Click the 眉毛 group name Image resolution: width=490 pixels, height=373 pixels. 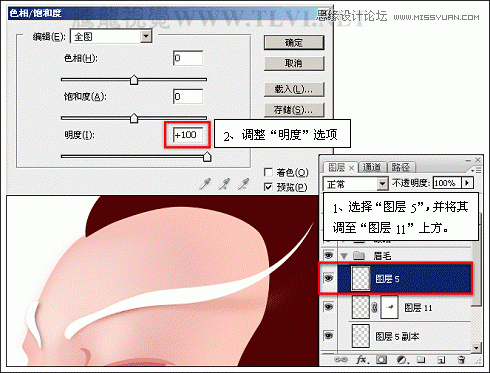click(x=382, y=256)
